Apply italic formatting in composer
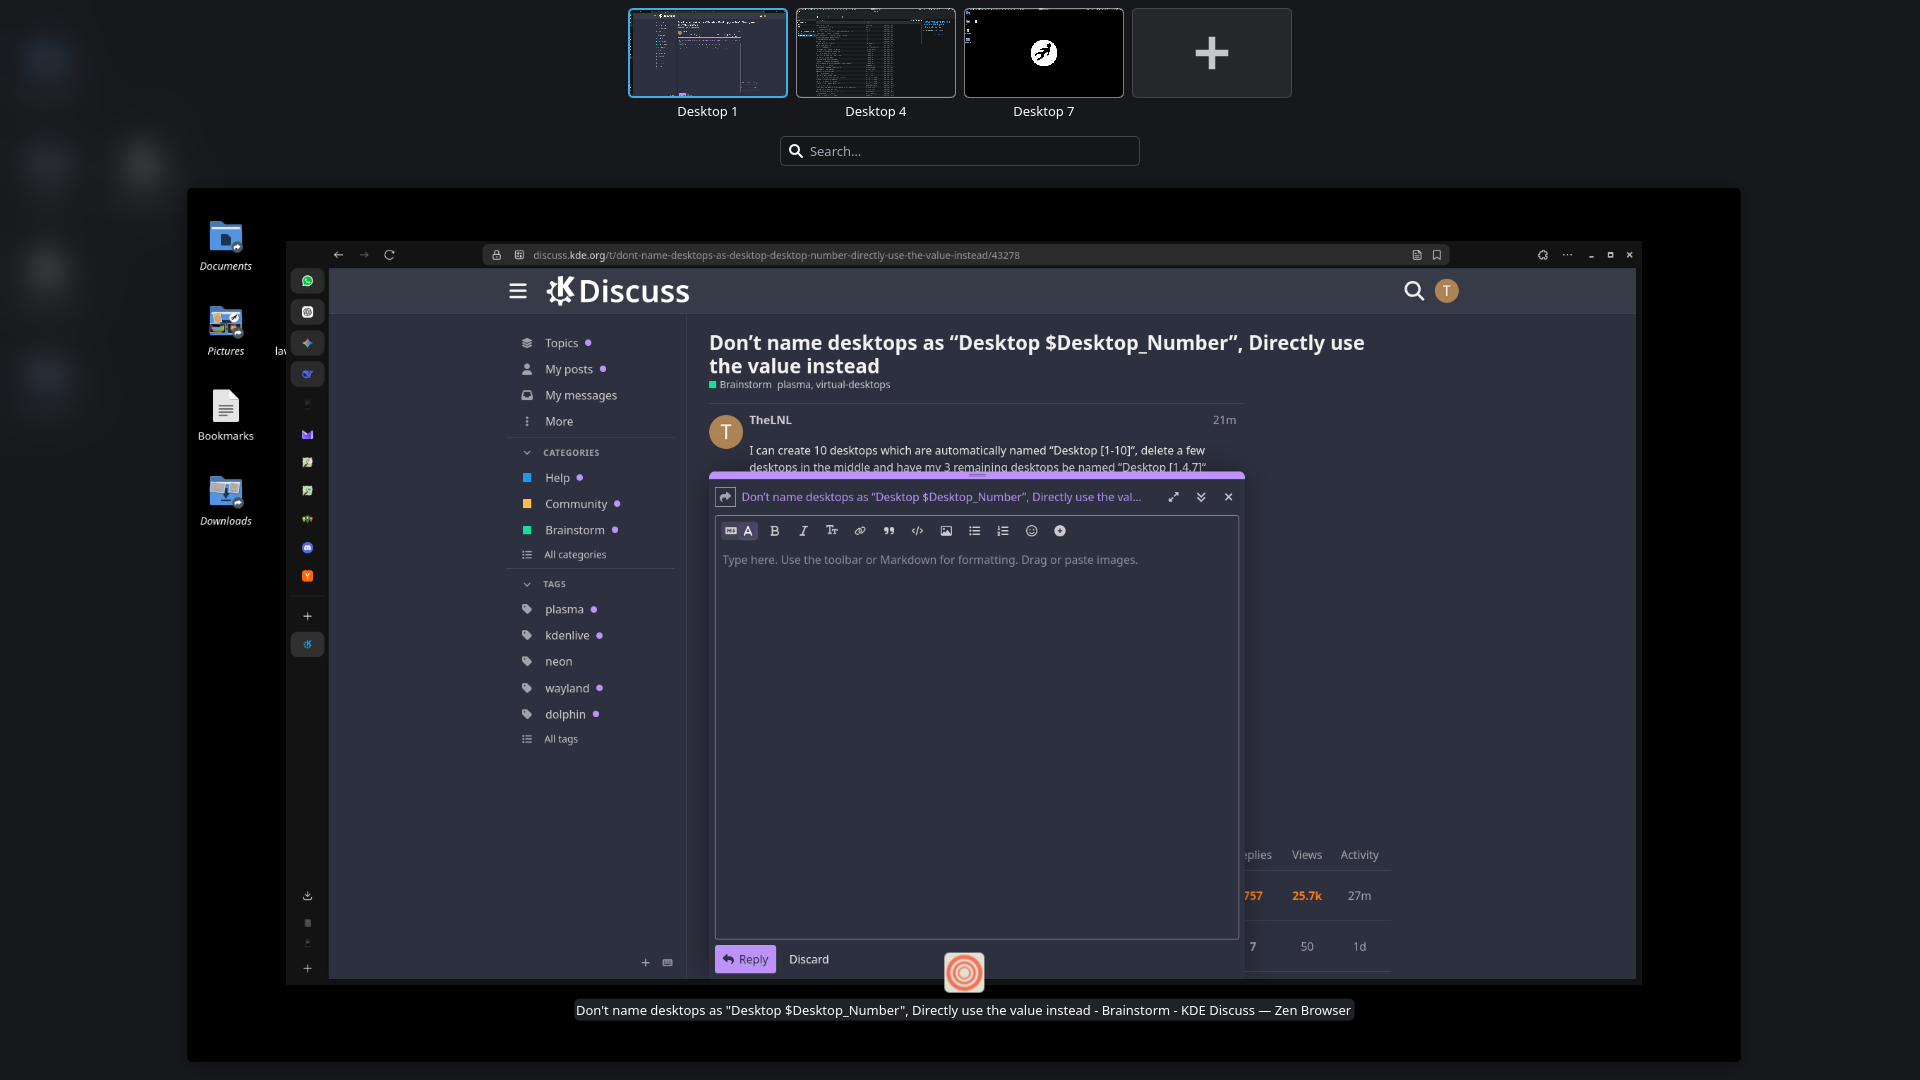This screenshot has height=1080, width=1920. [x=803, y=531]
